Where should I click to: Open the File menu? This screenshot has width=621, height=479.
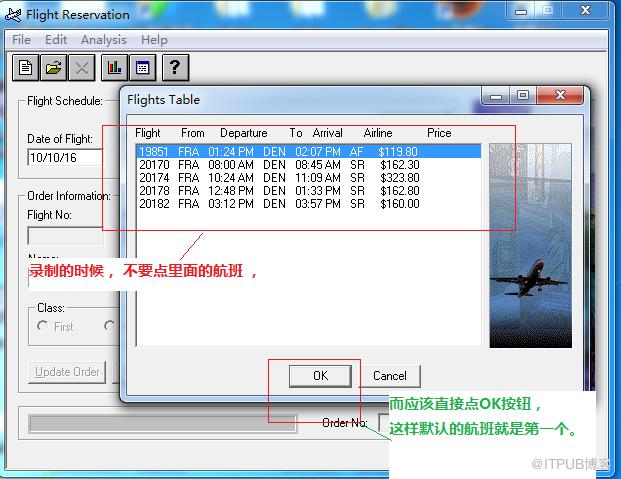pos(21,40)
